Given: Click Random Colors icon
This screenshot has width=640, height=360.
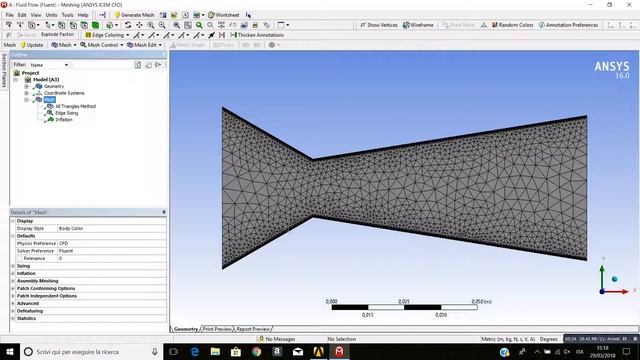Looking at the screenshot, I should [495, 25].
